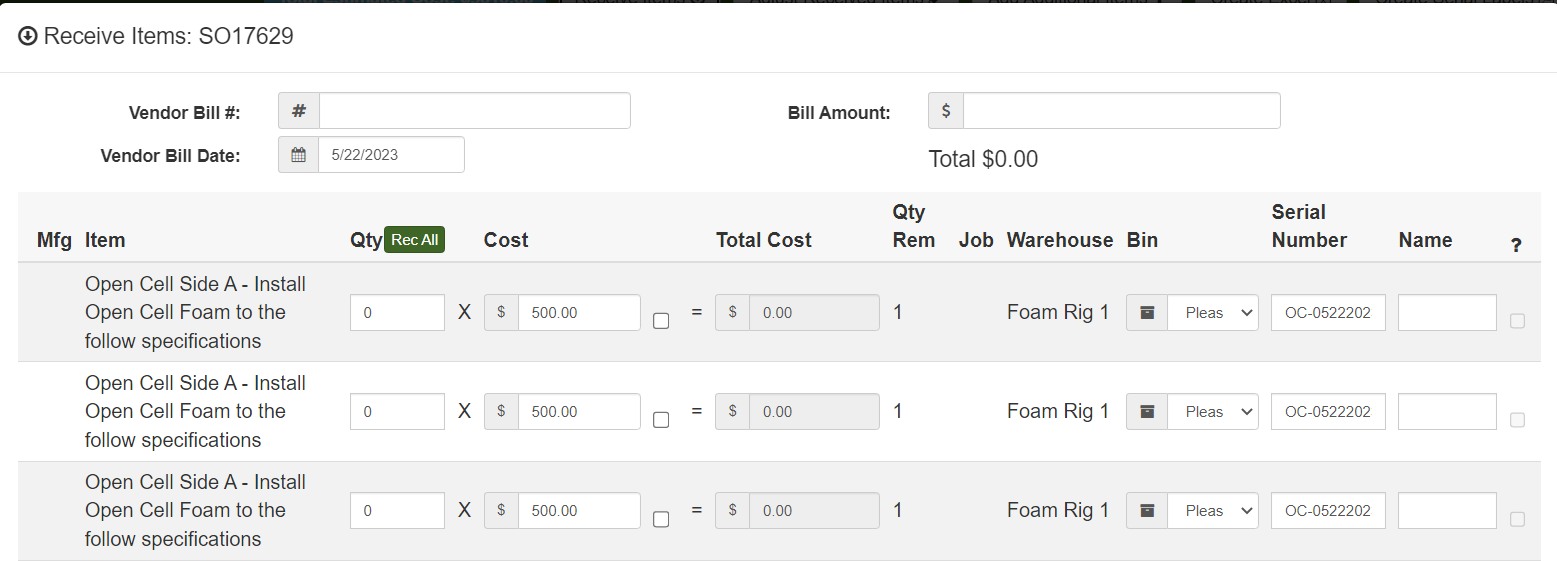Expand the Bin dropdown in the third row

pos(1213,511)
